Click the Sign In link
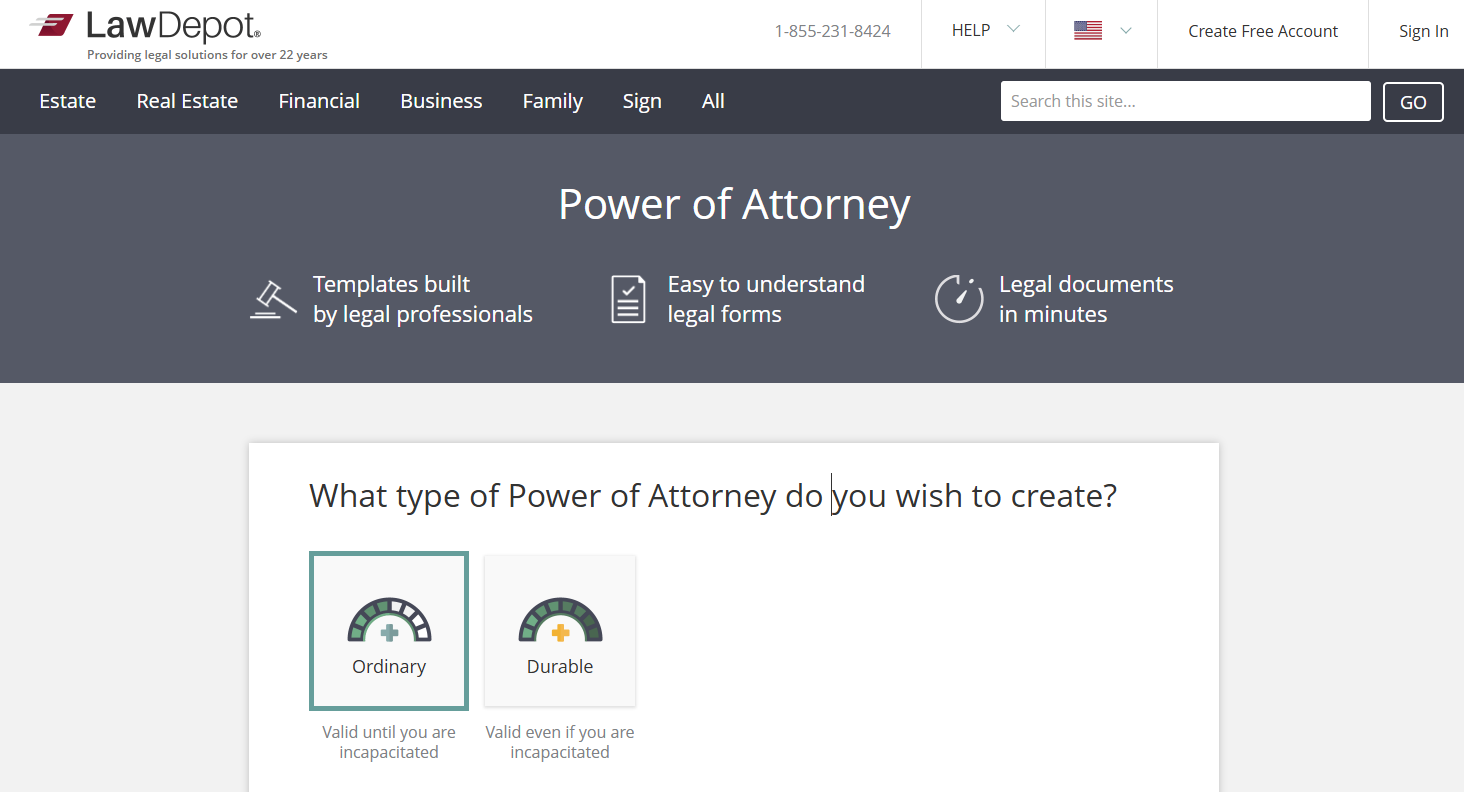Screen dimensions: 1464x792 point(1423,31)
